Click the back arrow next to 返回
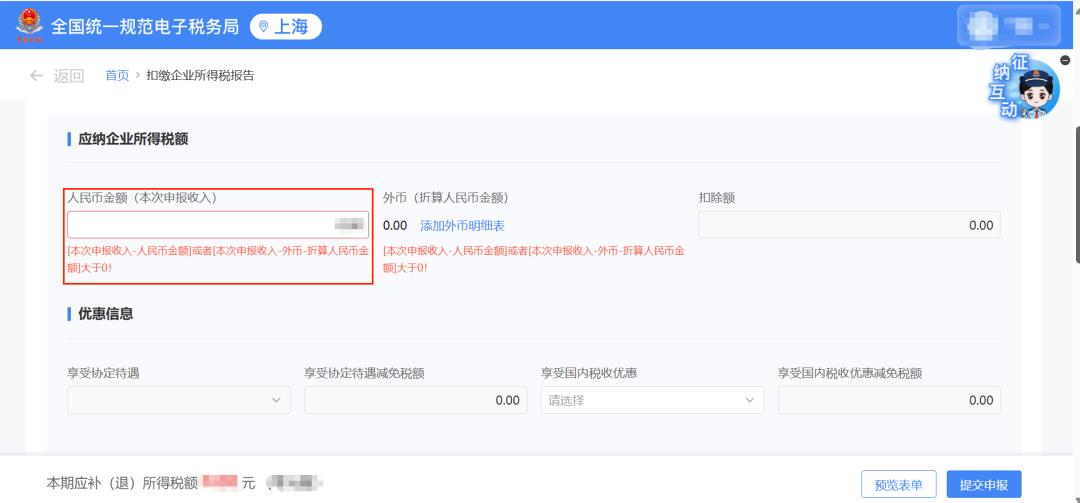 point(36,75)
